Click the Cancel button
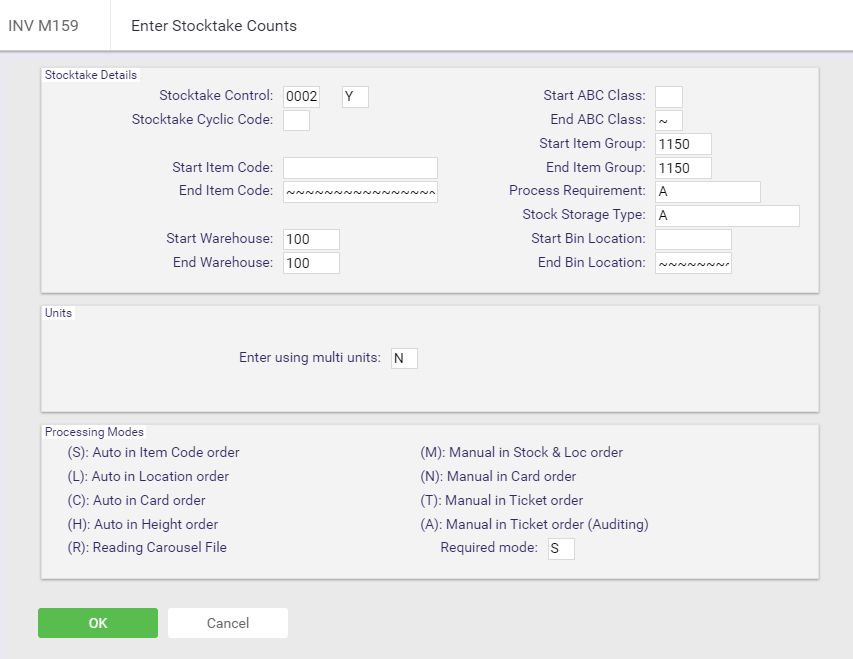The width and height of the screenshot is (853, 659). pyautogui.click(x=227, y=623)
